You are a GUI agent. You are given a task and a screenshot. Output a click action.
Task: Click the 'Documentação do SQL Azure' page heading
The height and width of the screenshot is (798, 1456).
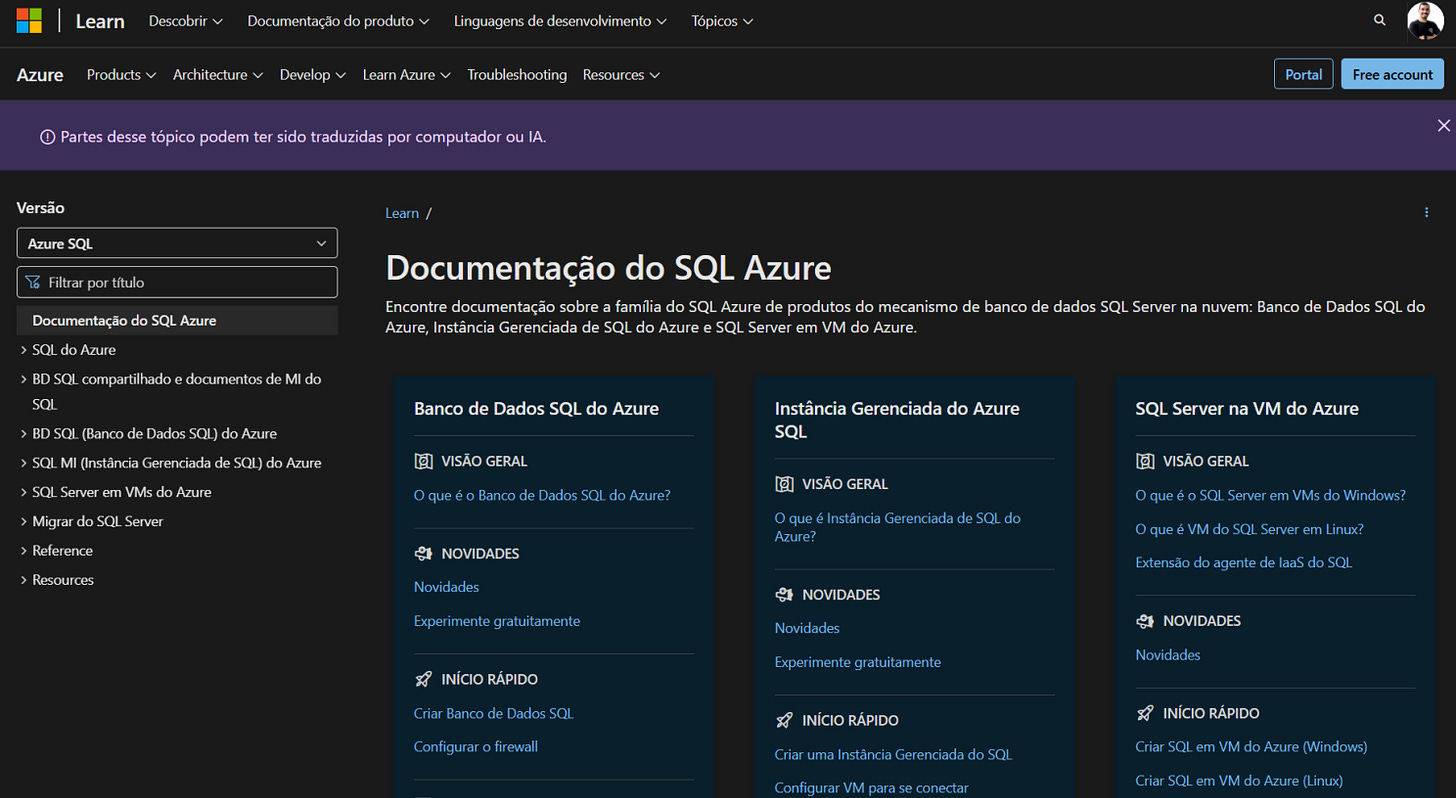click(x=609, y=268)
